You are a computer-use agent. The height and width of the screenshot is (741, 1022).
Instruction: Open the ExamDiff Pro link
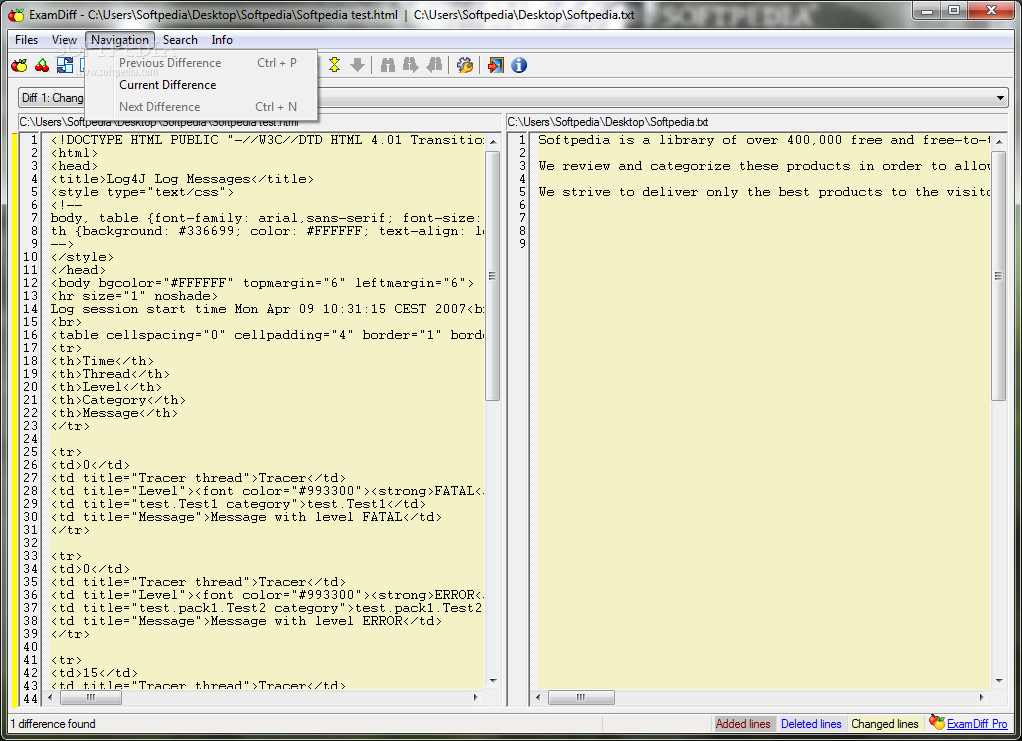(976, 723)
